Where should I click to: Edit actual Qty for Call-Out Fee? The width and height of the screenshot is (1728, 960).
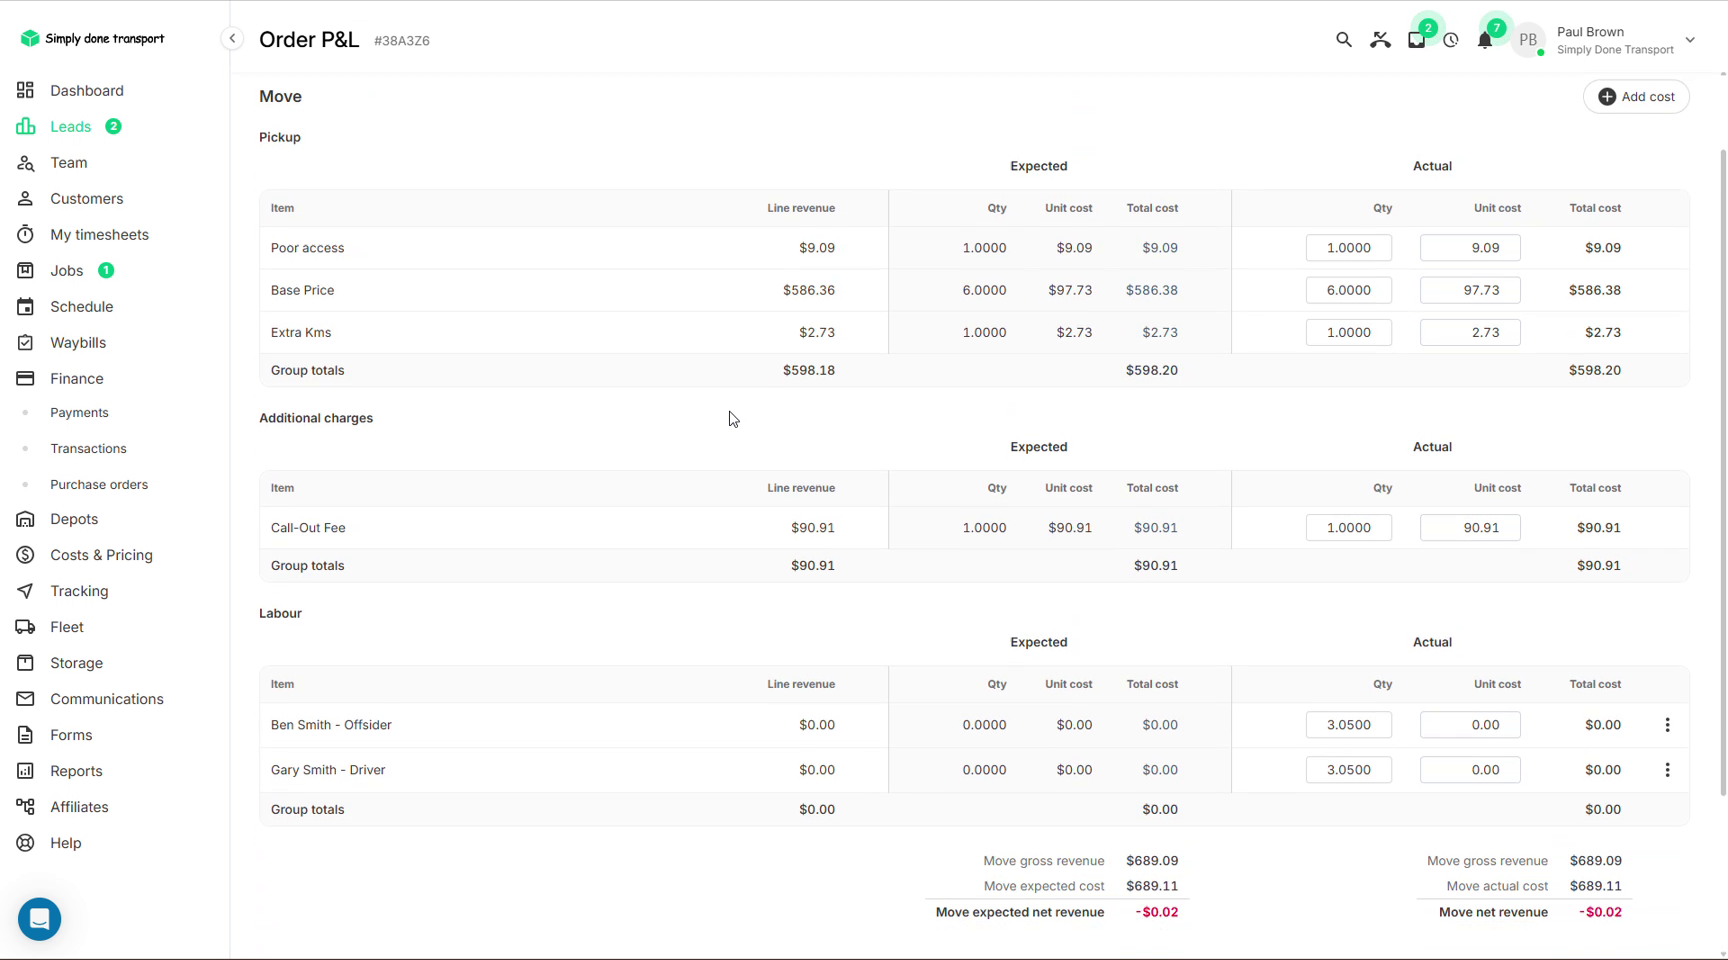(1348, 528)
